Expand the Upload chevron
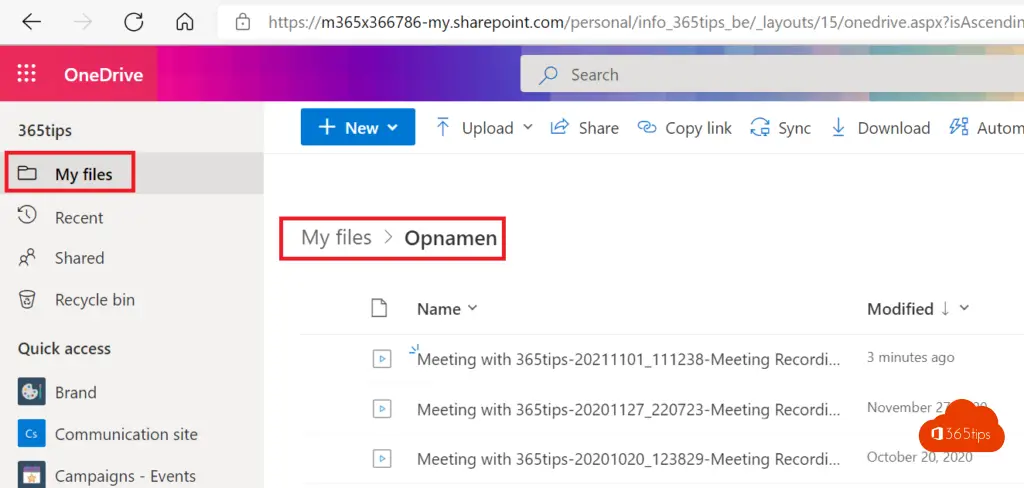Screen dimensions: 1024x488 point(528,127)
